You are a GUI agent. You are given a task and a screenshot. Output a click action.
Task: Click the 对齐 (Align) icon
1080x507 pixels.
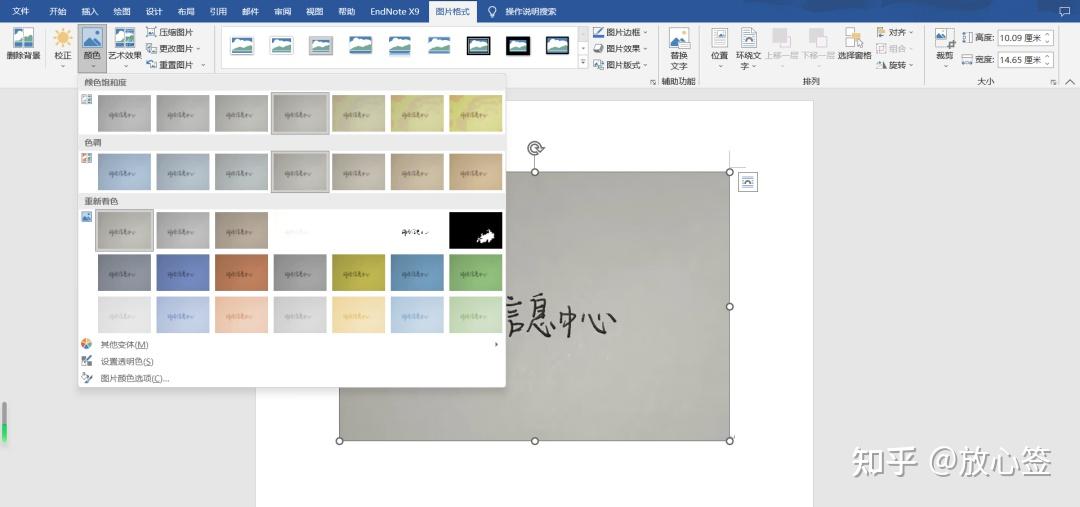(882, 32)
